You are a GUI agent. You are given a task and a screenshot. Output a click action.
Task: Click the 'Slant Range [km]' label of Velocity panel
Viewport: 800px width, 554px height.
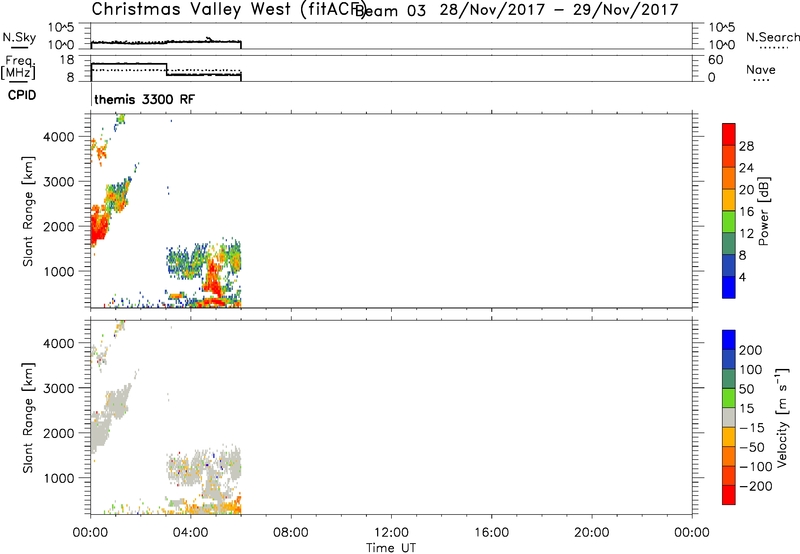[28, 417]
